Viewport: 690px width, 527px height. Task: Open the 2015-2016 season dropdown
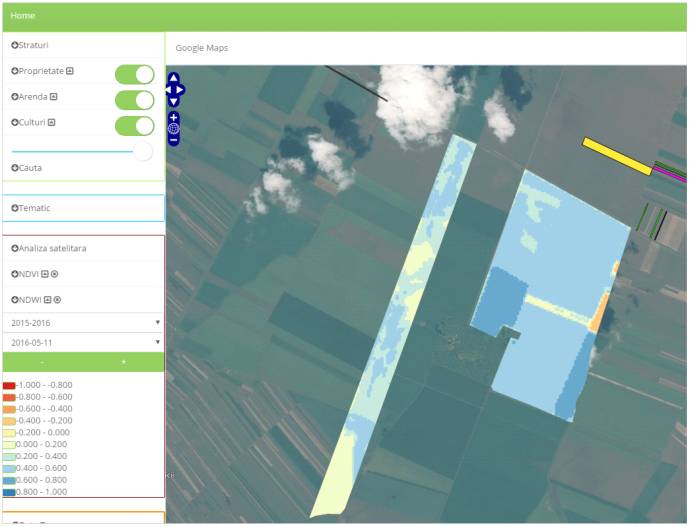(84, 323)
